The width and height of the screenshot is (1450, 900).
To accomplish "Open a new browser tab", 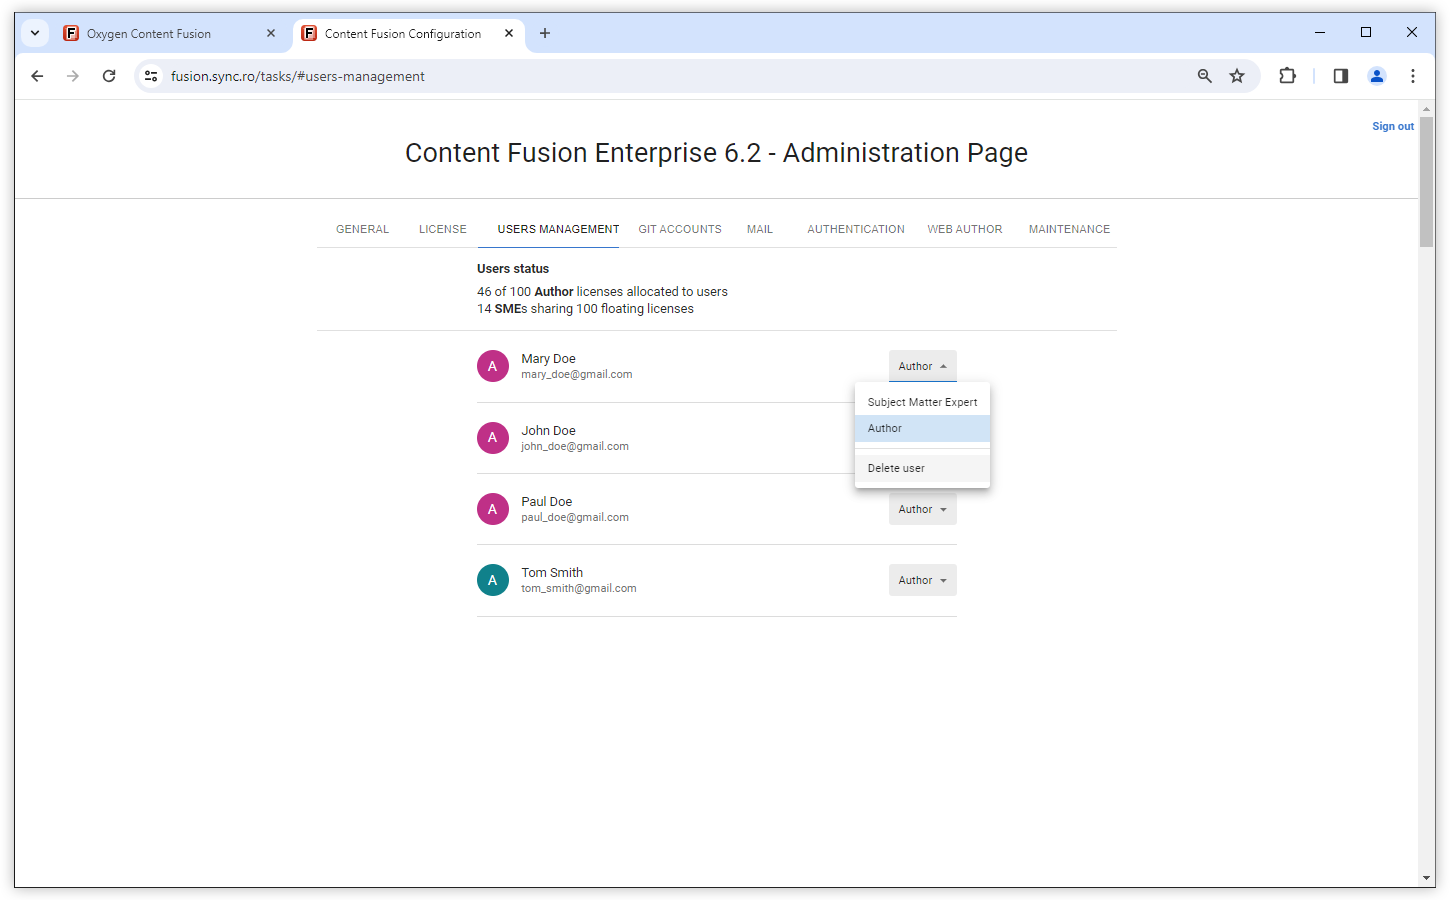I will pyautogui.click(x=545, y=33).
